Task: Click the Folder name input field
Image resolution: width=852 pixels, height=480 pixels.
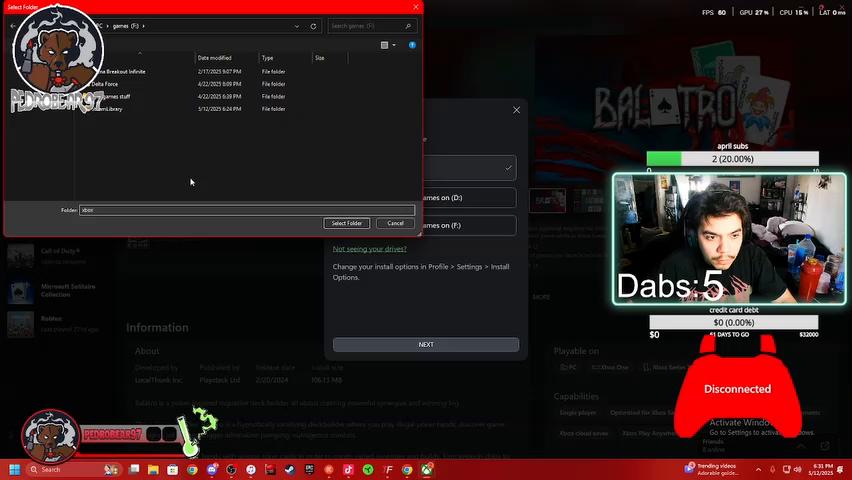Action: [x=247, y=210]
